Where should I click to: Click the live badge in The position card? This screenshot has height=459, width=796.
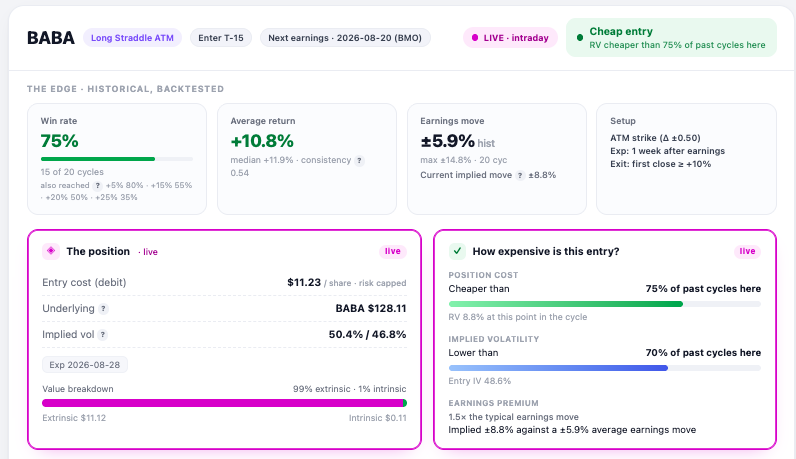(392, 251)
